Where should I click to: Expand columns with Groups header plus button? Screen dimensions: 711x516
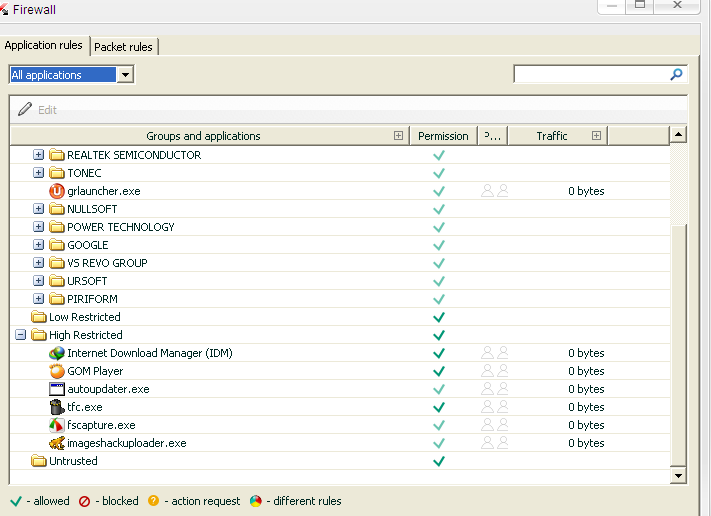pos(398,136)
